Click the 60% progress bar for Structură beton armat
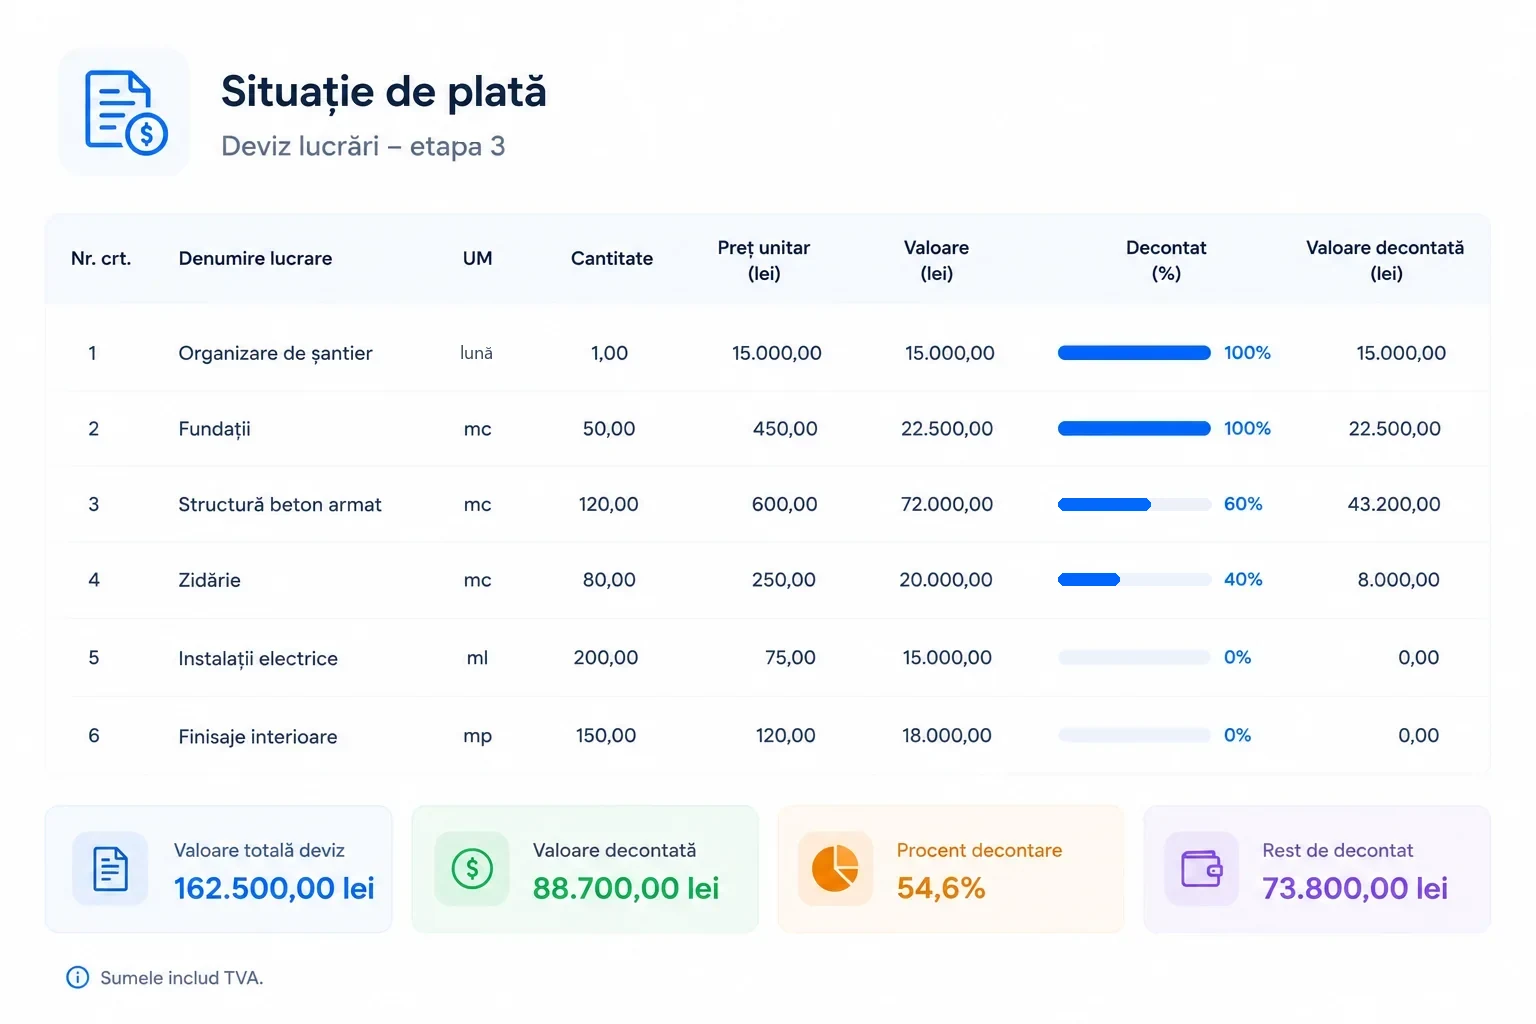The image size is (1536, 1024). coord(1134,504)
